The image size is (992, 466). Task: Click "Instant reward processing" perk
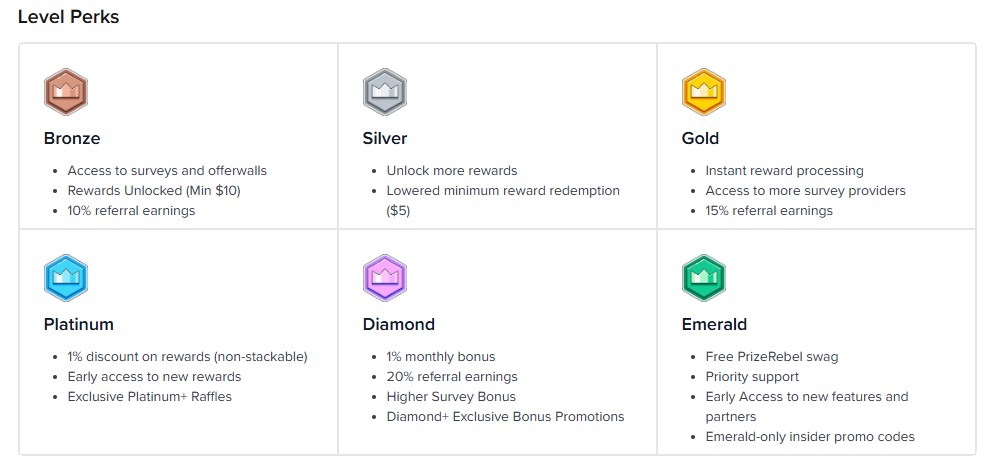(x=784, y=171)
